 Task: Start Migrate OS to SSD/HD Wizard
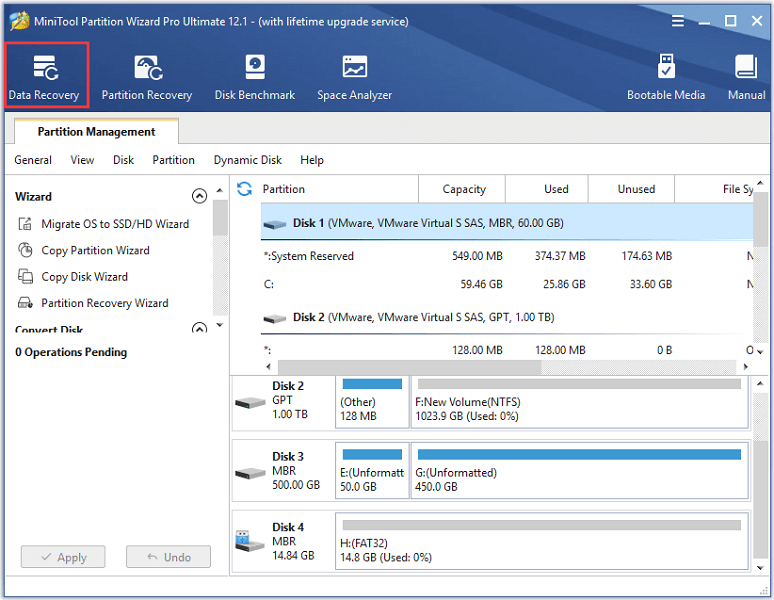coord(115,224)
